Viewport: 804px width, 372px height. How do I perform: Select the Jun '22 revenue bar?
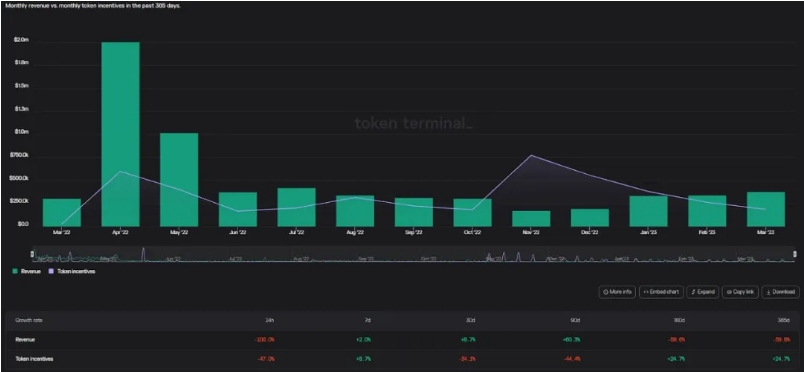pyautogui.click(x=238, y=209)
